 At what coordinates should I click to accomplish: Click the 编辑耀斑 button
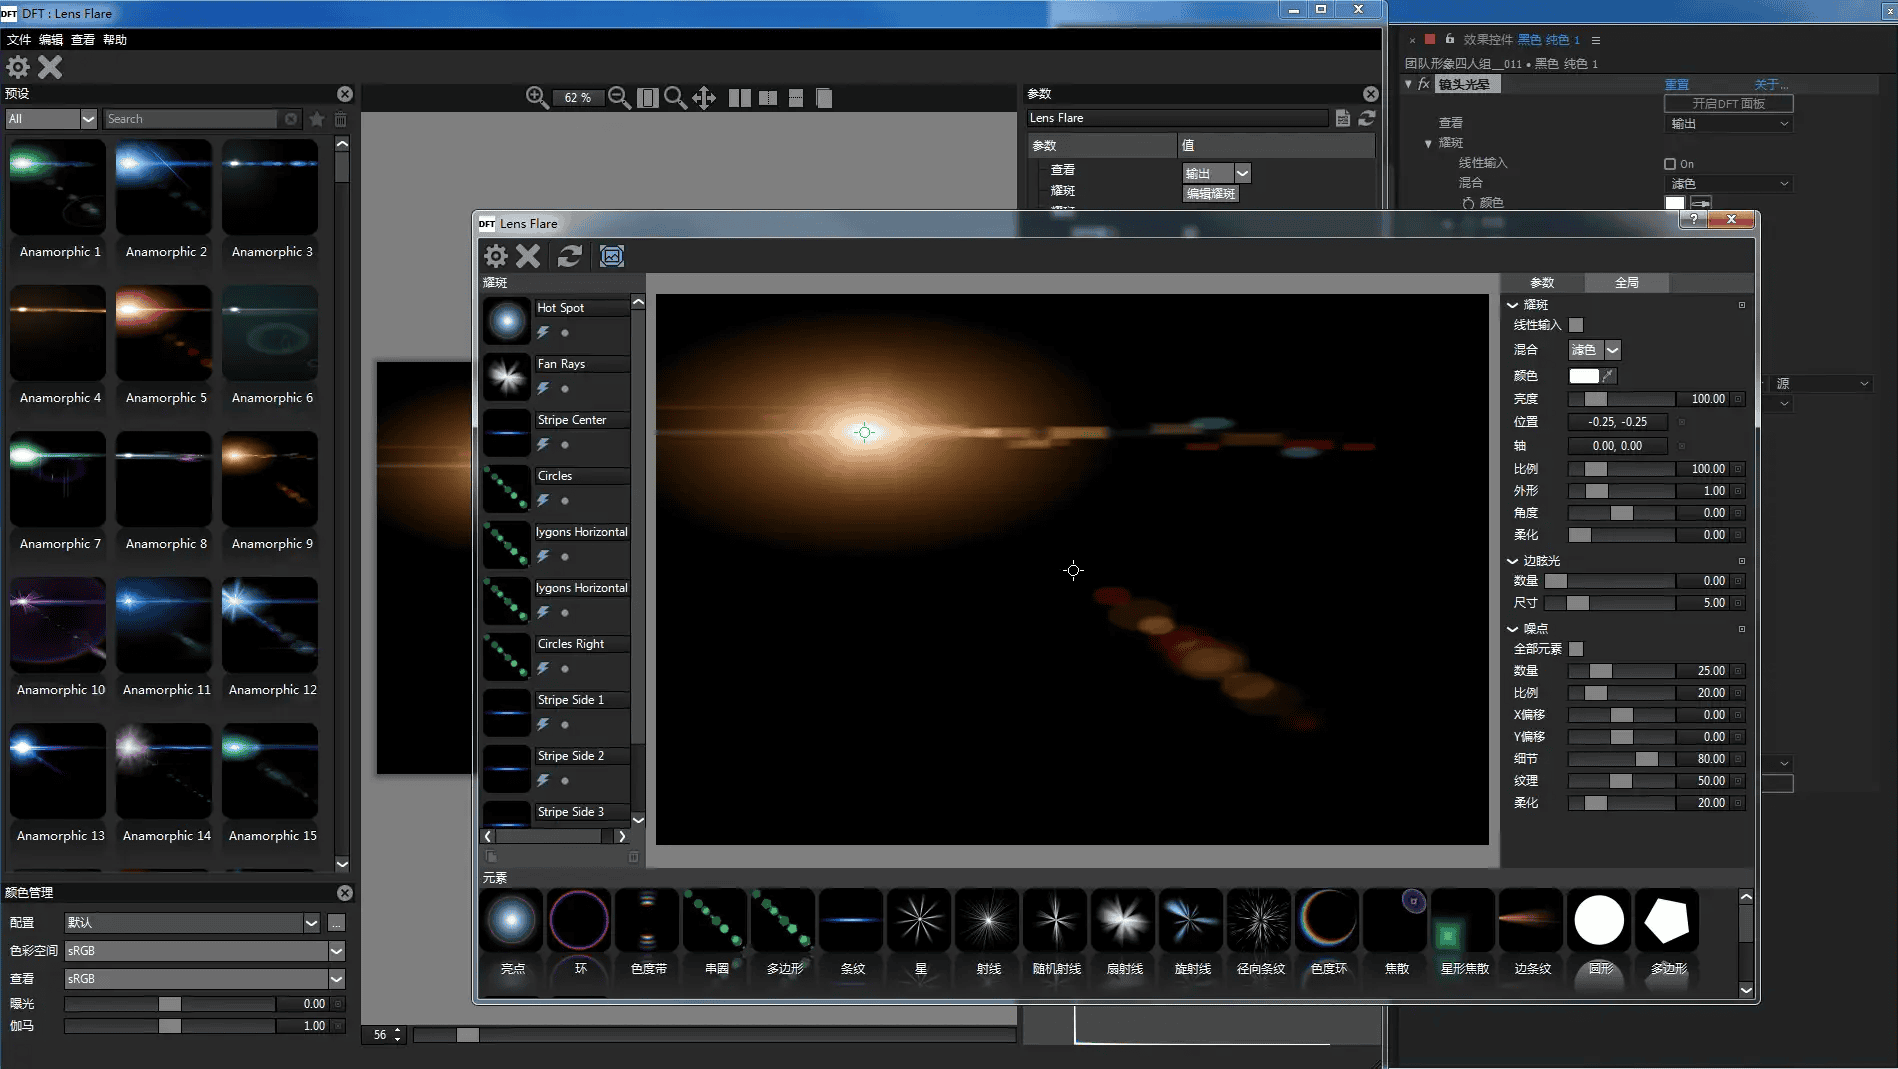point(1210,194)
